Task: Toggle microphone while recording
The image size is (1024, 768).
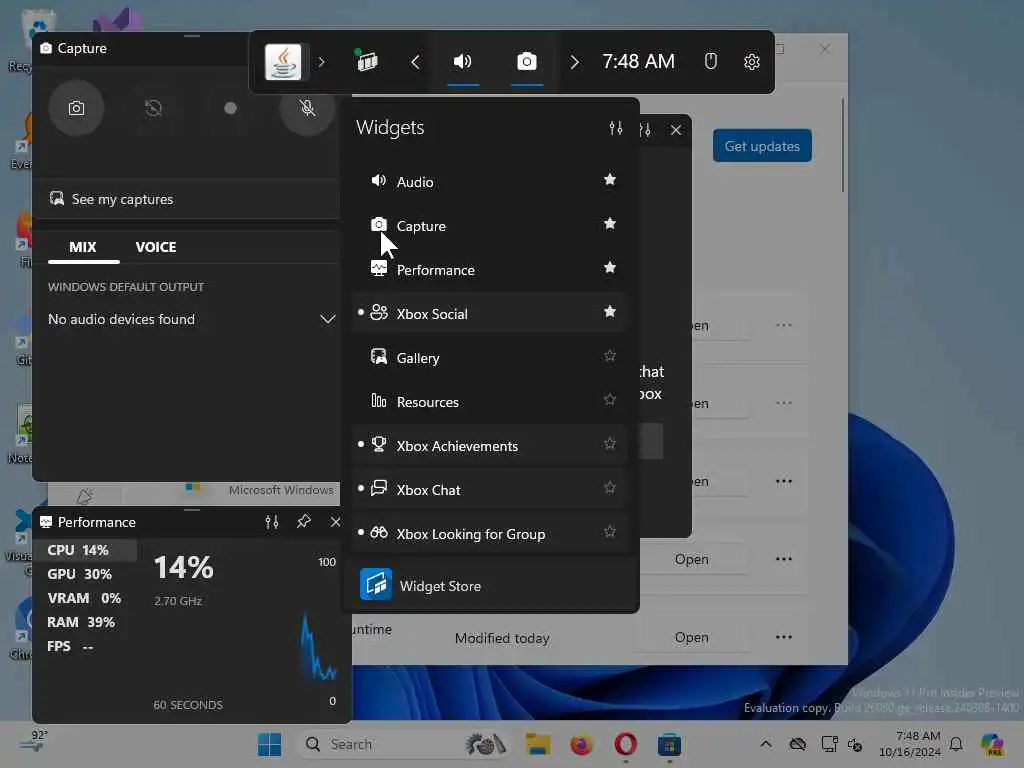Action: pyautogui.click(x=307, y=108)
